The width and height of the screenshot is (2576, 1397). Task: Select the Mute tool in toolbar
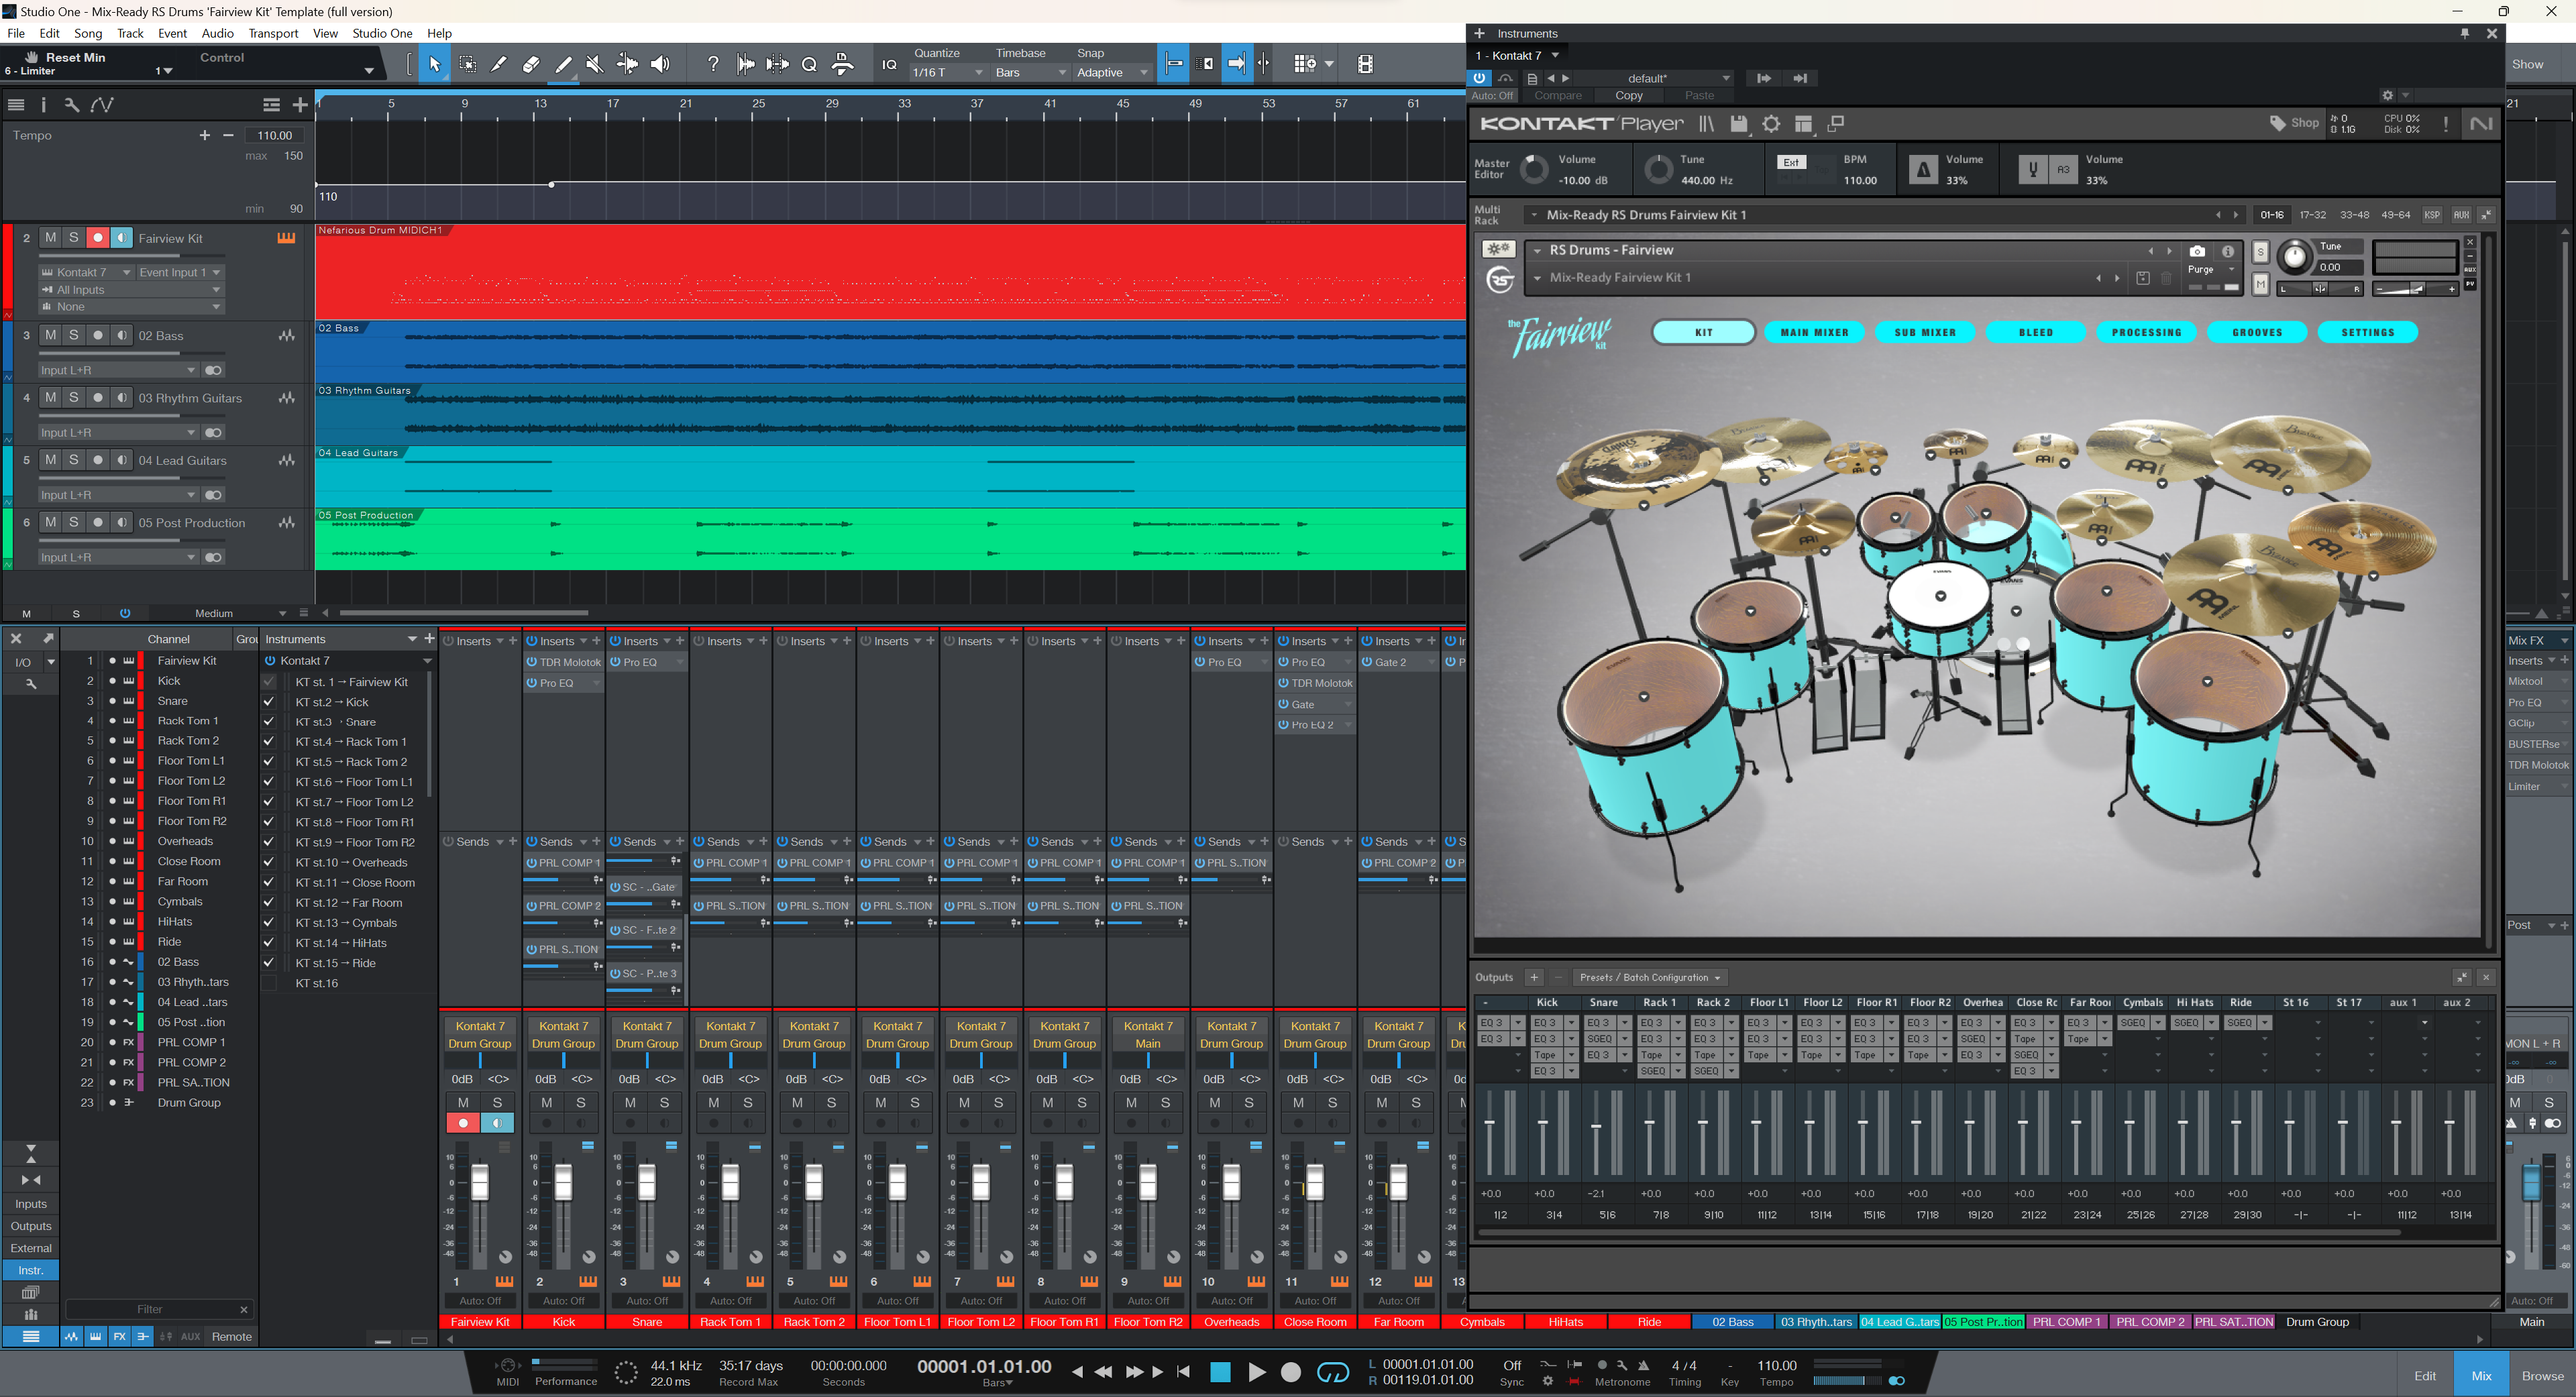click(594, 64)
